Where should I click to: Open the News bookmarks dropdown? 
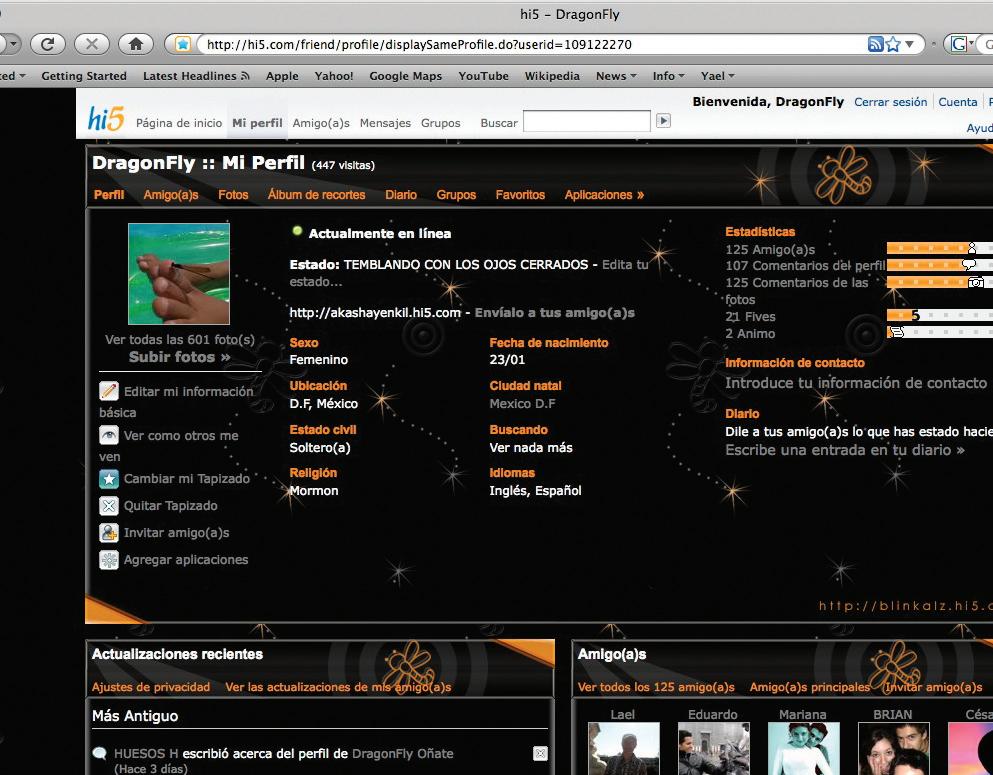[616, 76]
